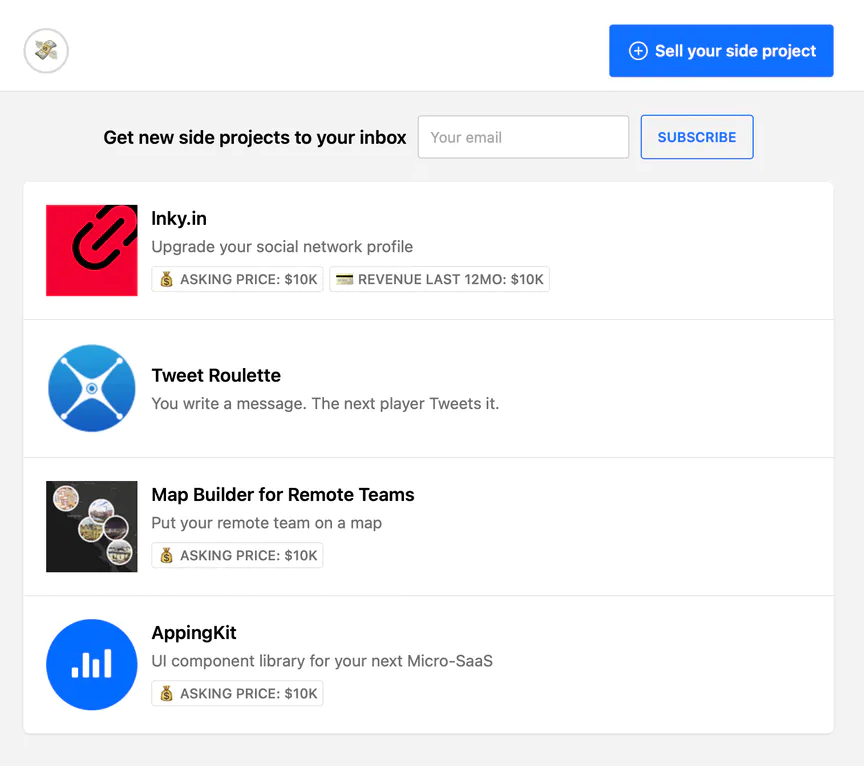Click Map Builder Asking Price $10K tag

click(x=237, y=555)
